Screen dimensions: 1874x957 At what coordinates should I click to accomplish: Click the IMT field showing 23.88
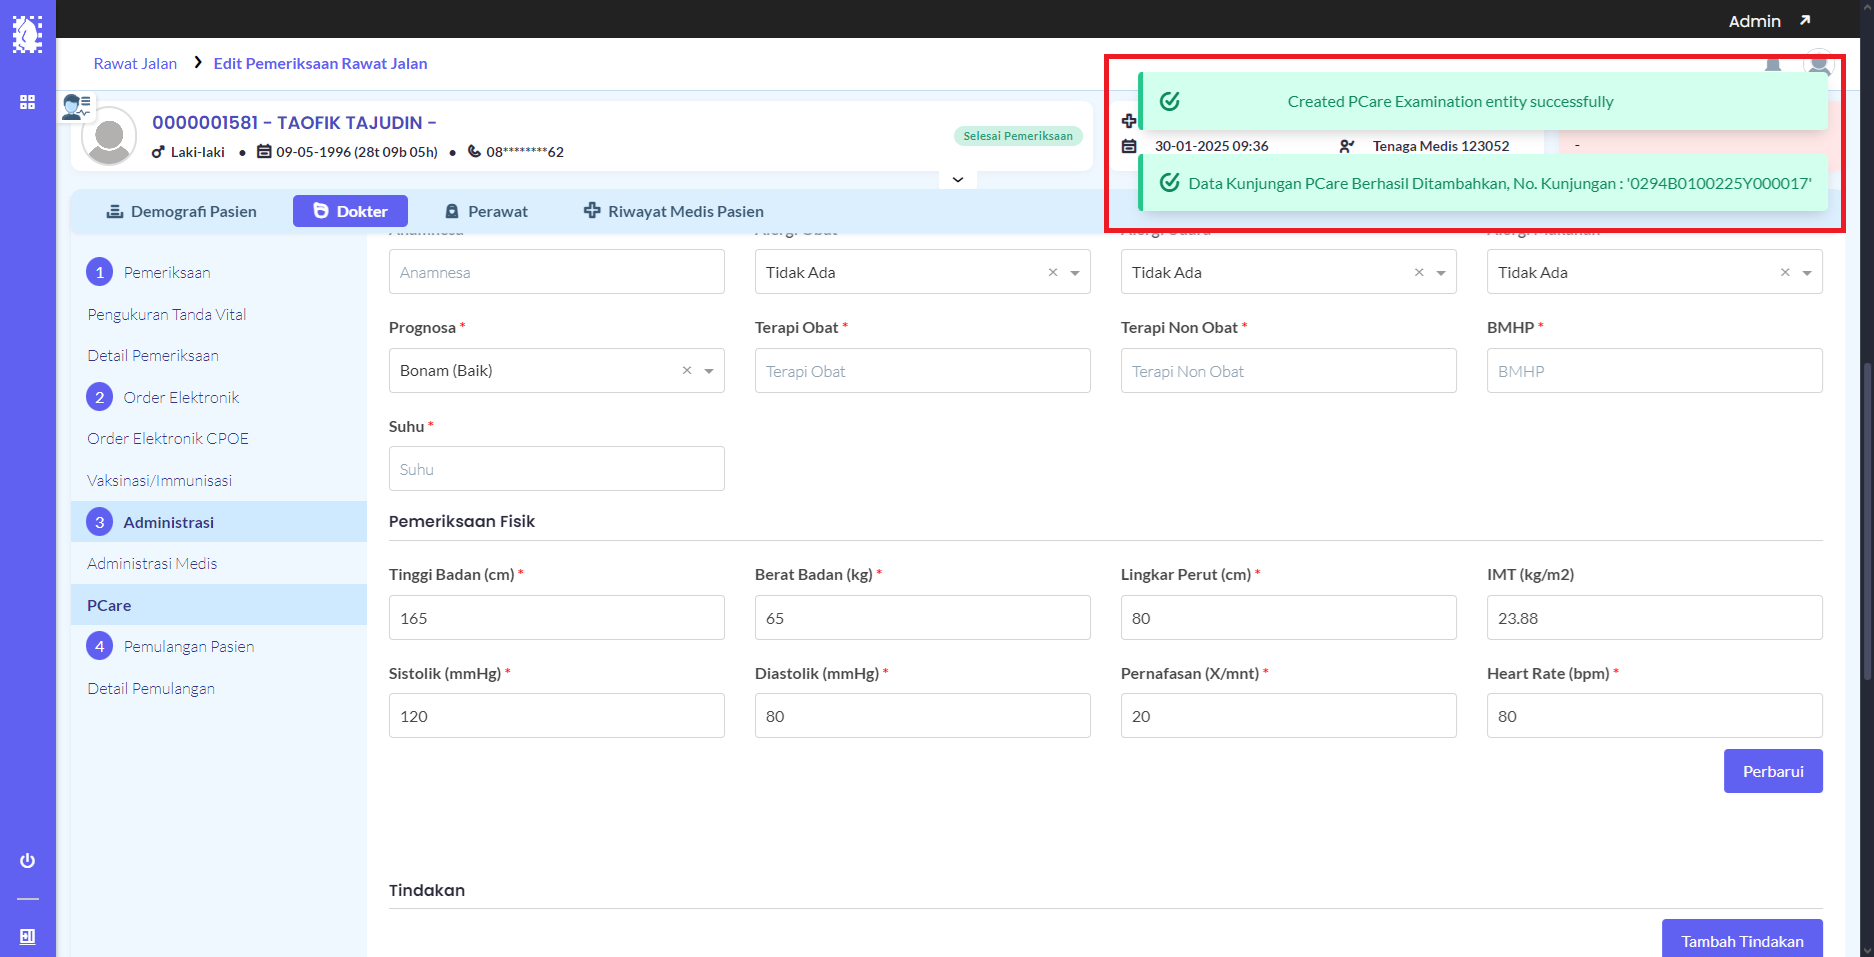point(1654,618)
